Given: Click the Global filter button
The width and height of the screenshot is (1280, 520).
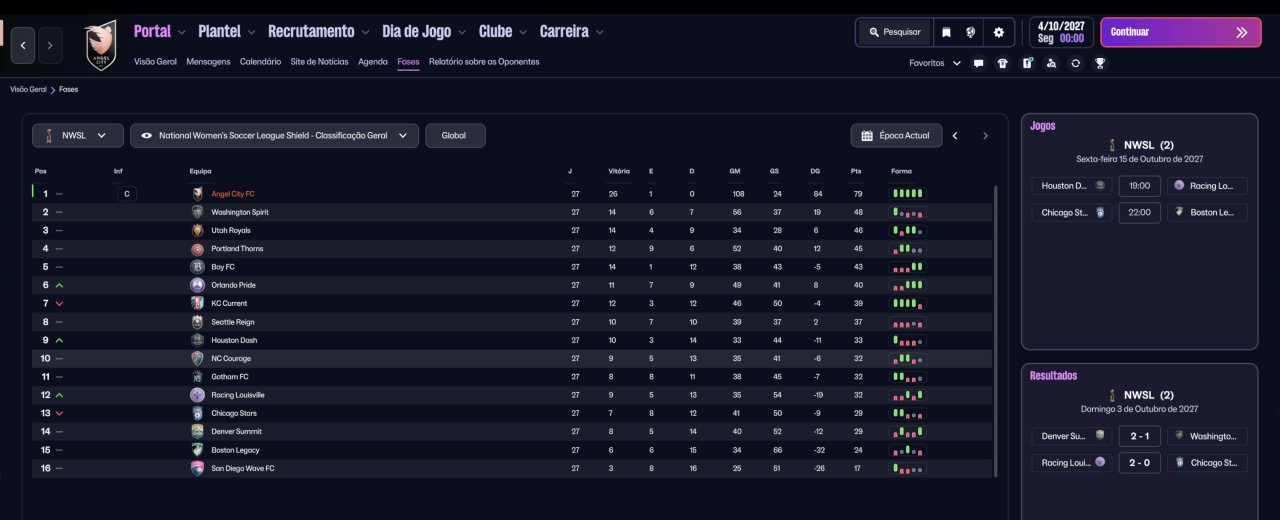Looking at the screenshot, I should point(455,135).
